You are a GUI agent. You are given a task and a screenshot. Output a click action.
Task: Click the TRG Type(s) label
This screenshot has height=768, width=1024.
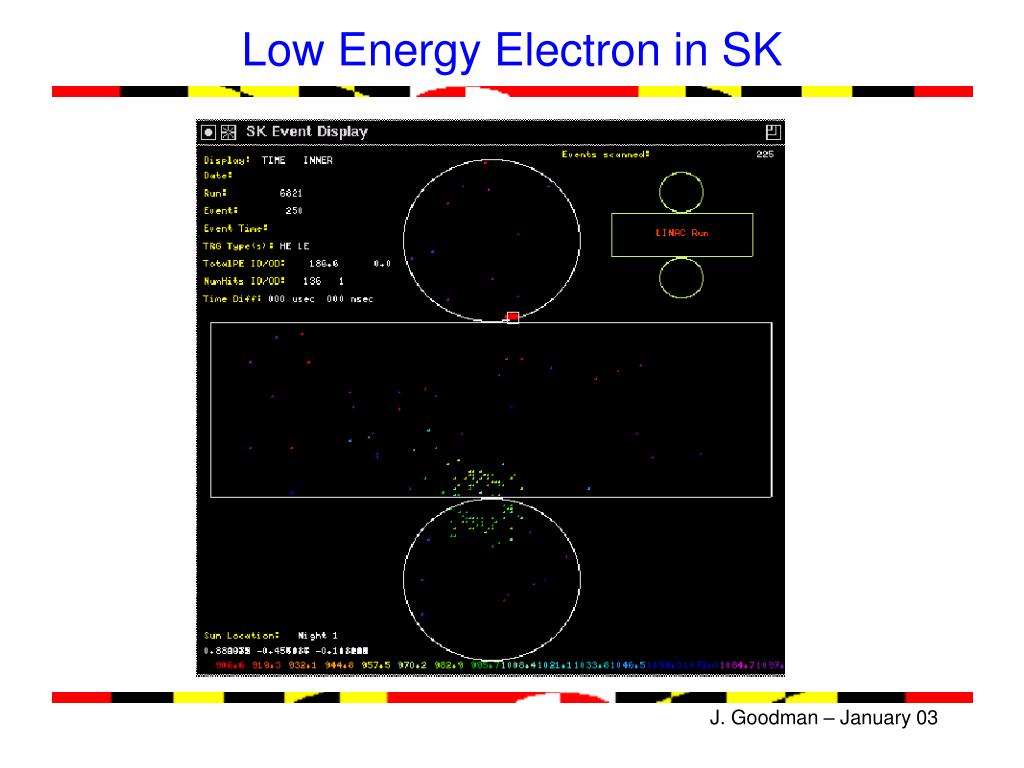238,246
